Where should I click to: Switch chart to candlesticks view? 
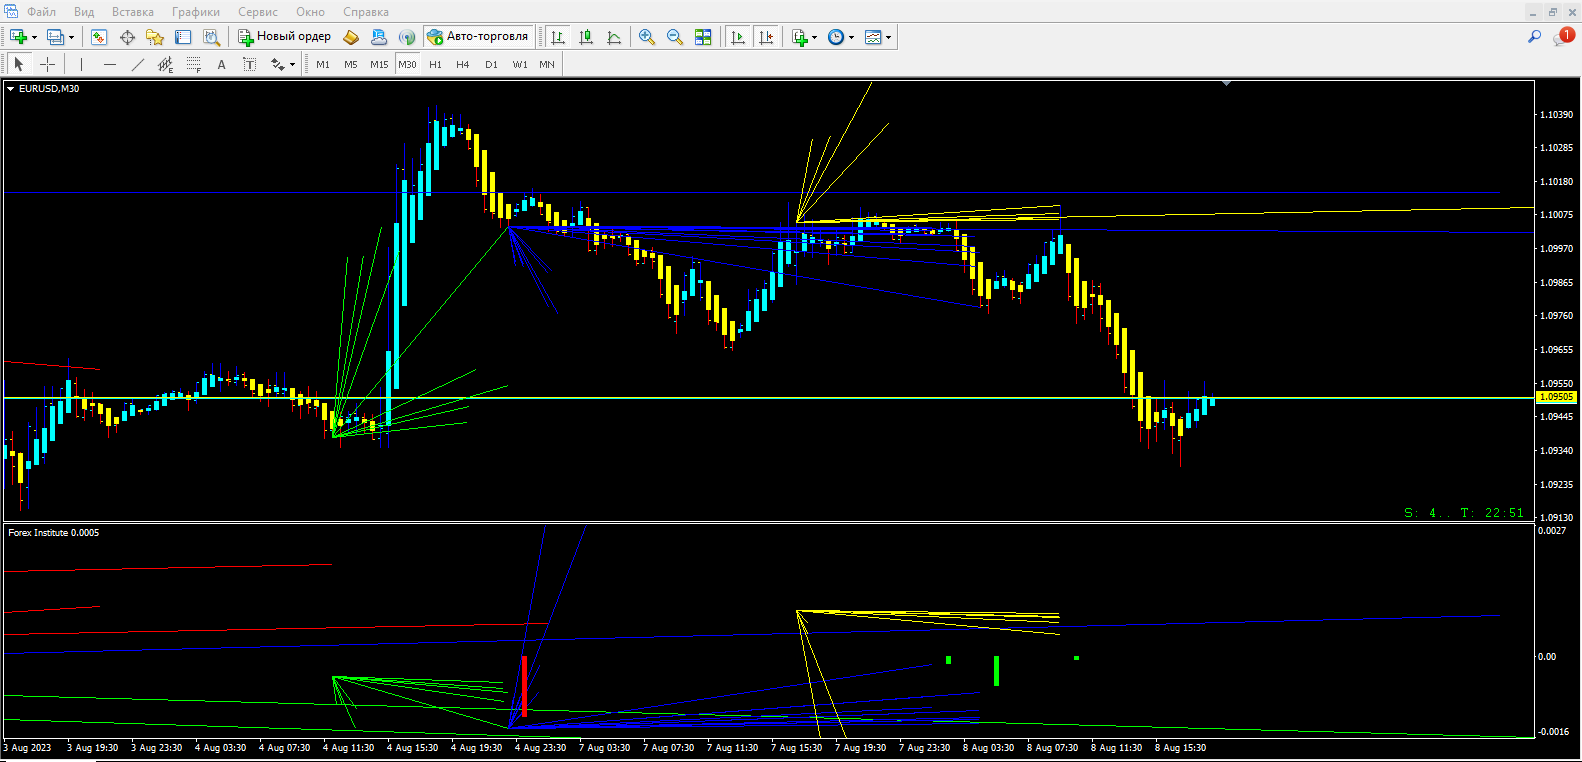tap(586, 37)
